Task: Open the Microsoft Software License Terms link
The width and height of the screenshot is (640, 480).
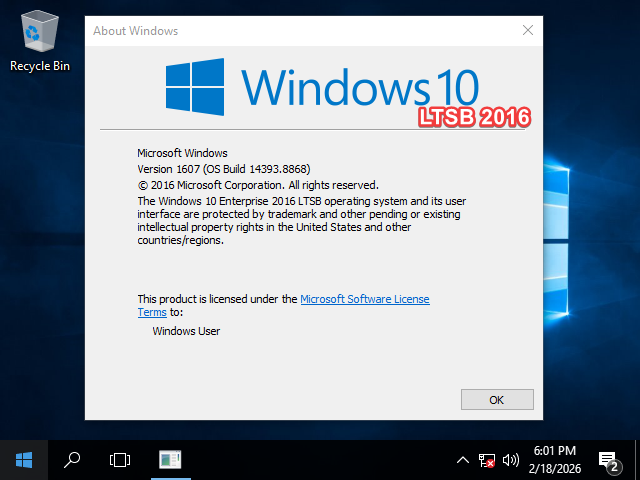Action: pos(364,299)
